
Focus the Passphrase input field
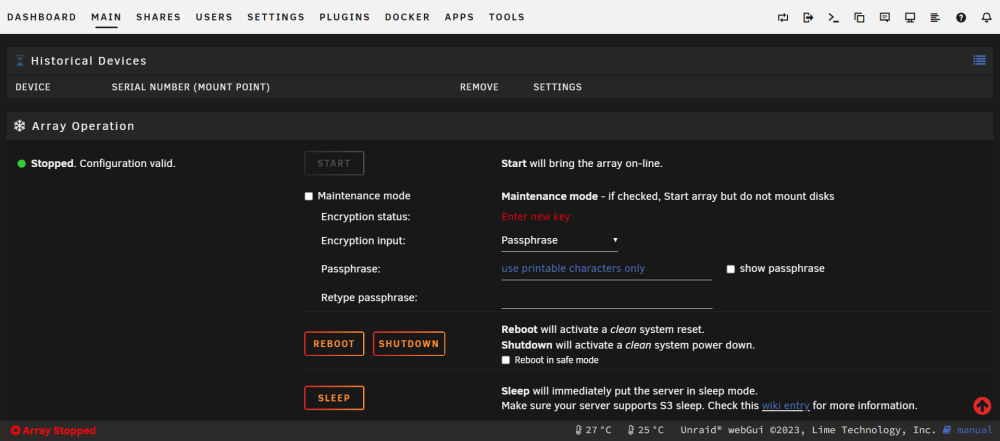(x=607, y=269)
